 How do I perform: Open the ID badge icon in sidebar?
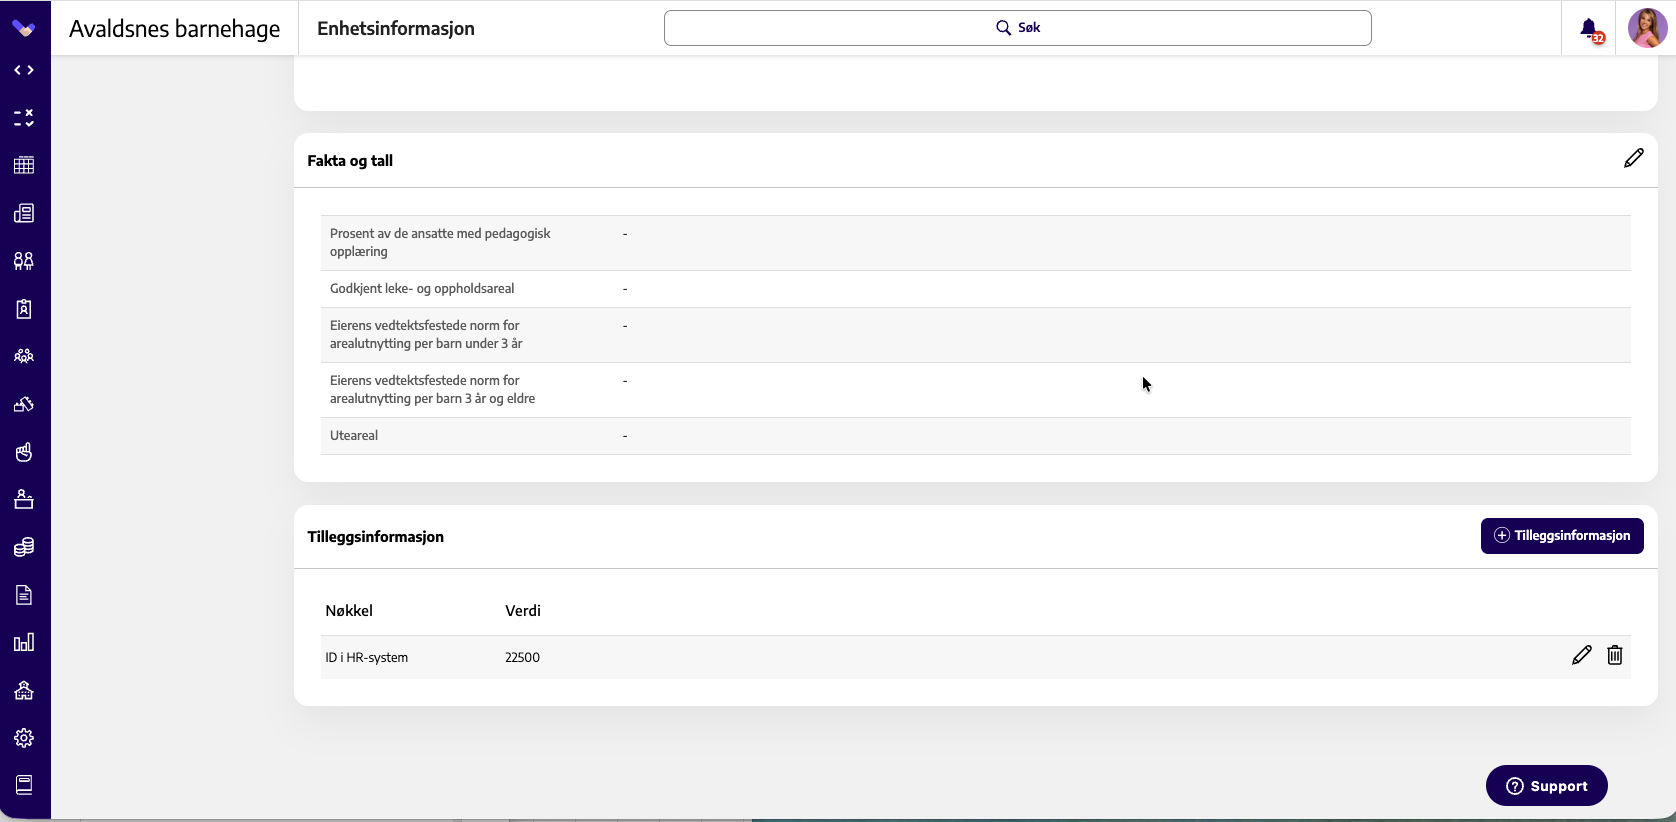tap(24, 309)
